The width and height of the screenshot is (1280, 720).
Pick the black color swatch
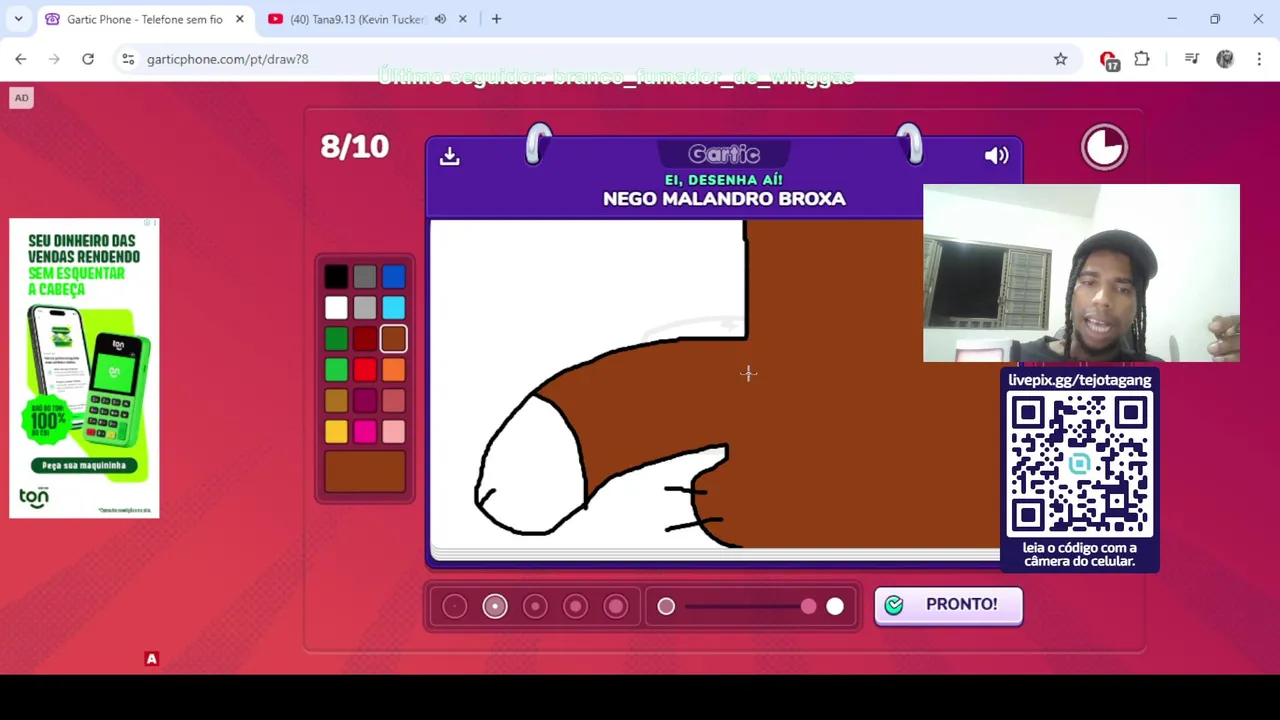point(336,277)
